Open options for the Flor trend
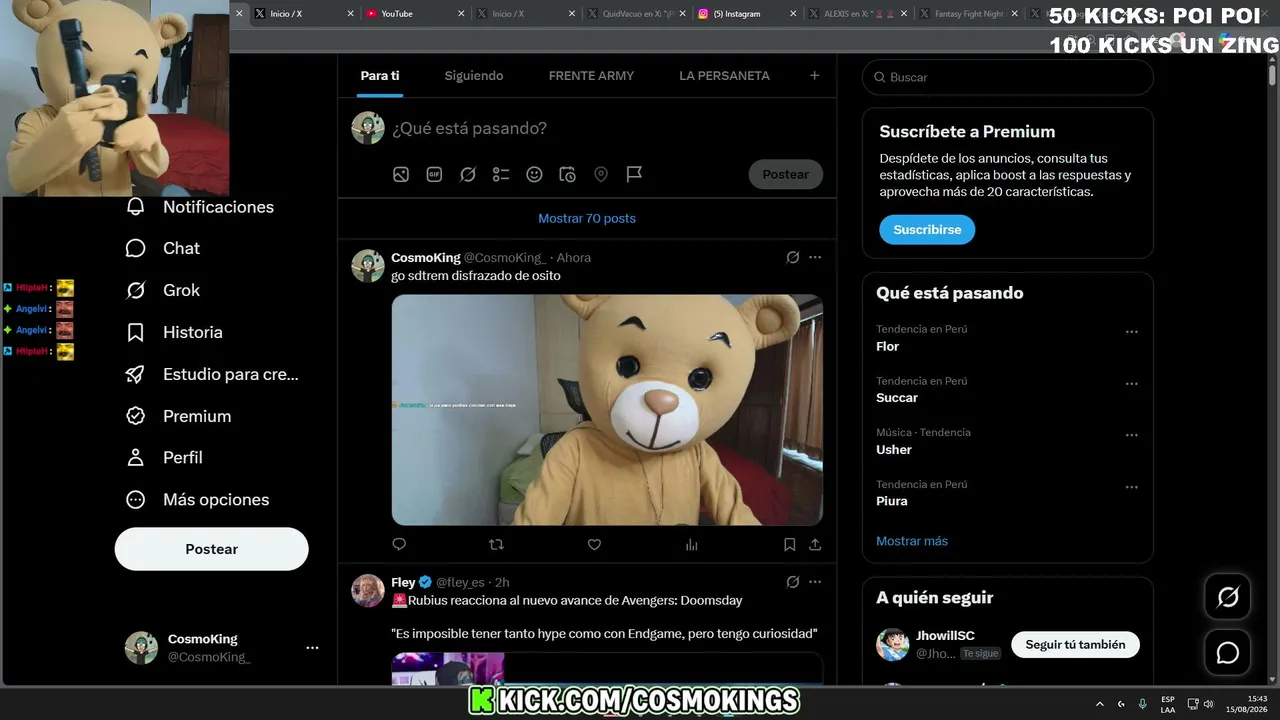Screen dimensions: 1280x720 (x=1131, y=332)
